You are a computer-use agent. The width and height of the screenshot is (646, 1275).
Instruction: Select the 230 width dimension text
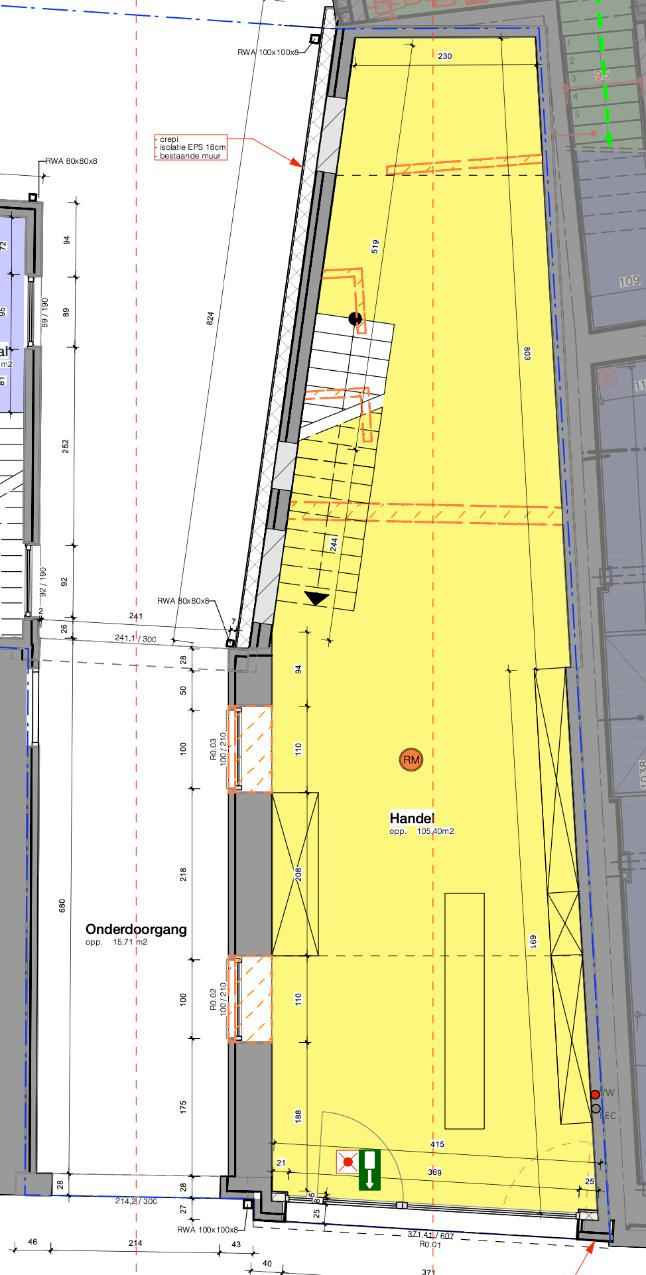point(445,57)
